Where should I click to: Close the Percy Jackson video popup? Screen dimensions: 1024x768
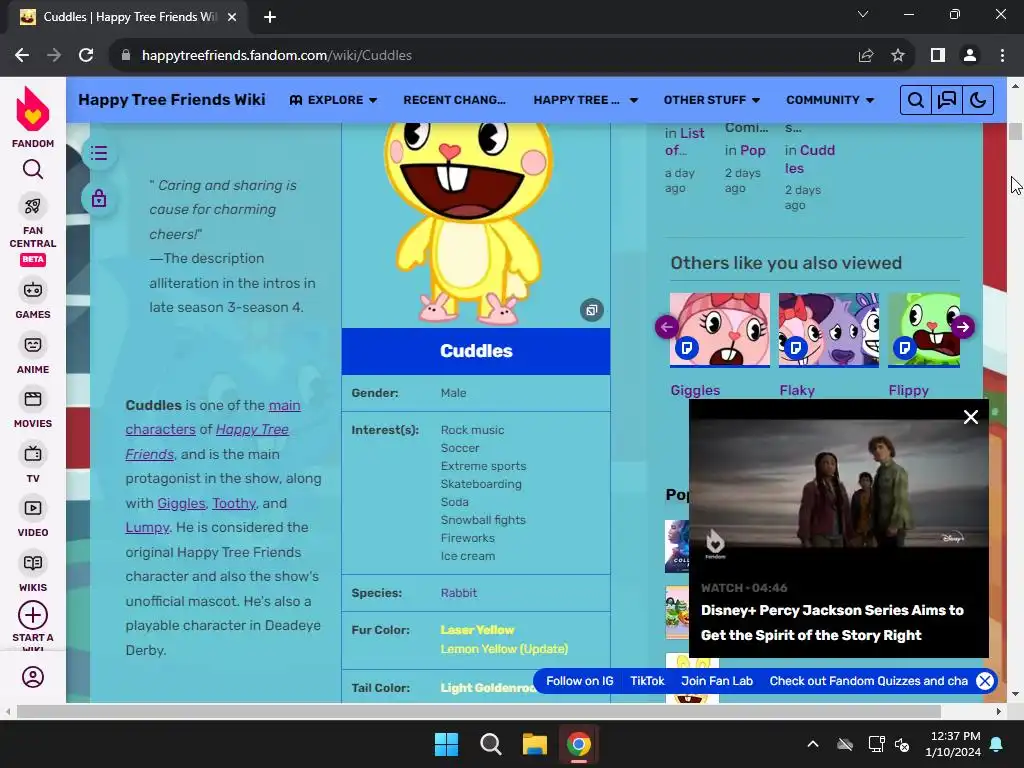tap(970, 417)
